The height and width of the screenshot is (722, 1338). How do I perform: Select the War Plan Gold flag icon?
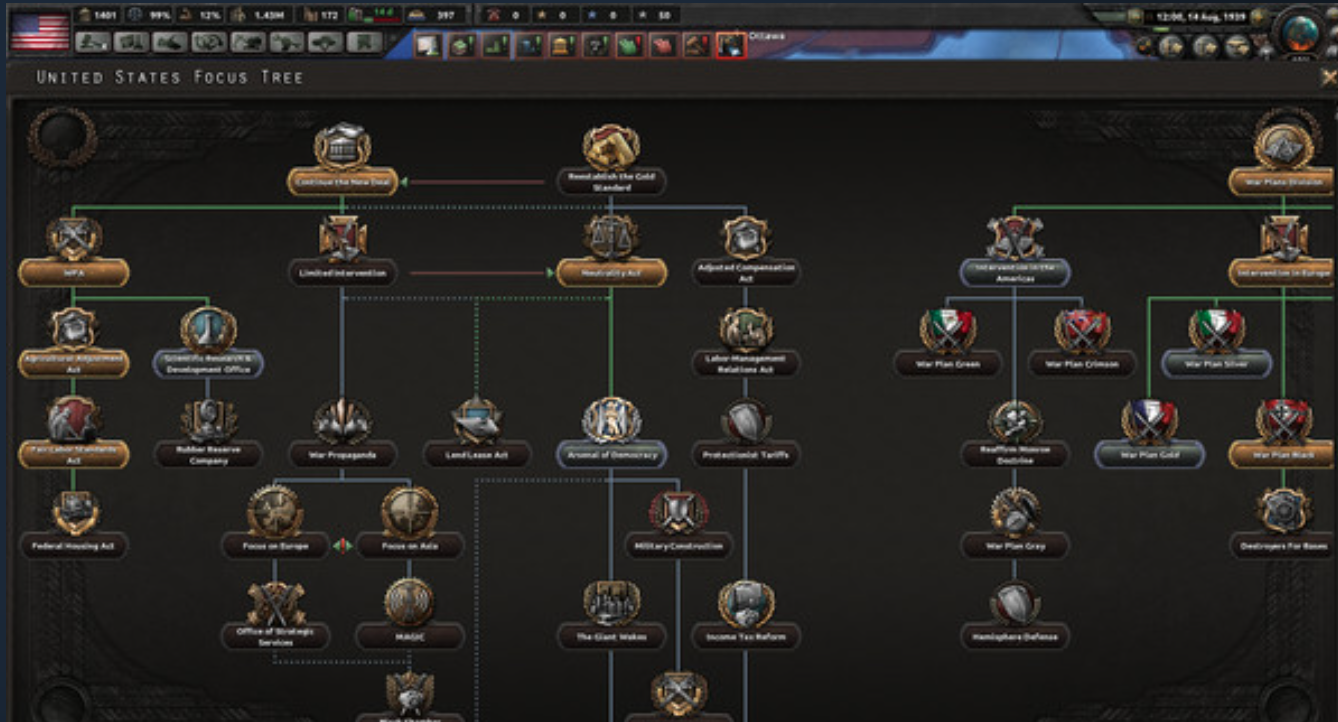(1149, 421)
